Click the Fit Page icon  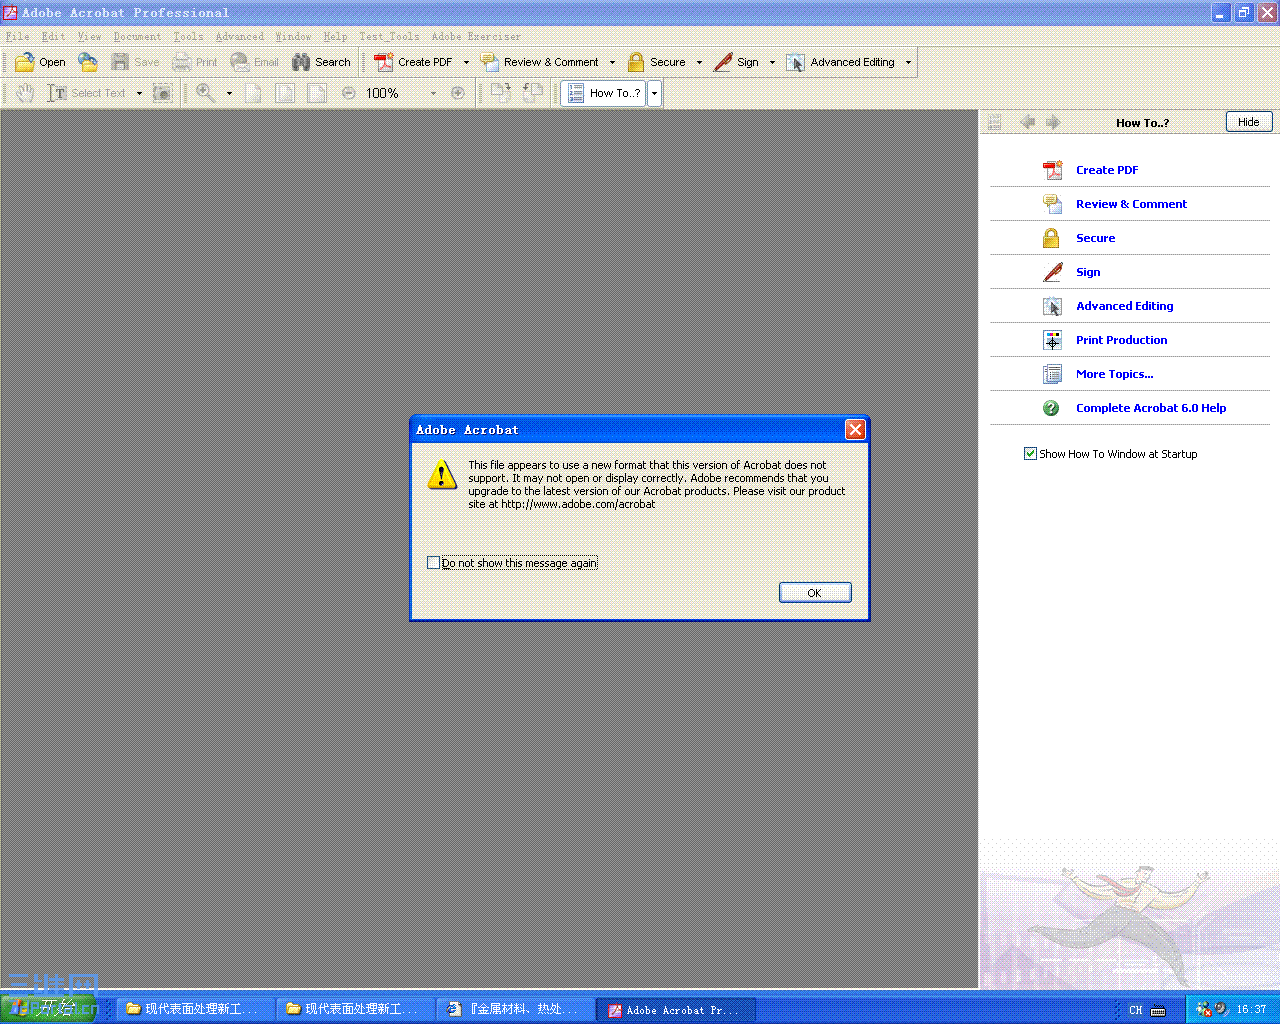(285, 93)
